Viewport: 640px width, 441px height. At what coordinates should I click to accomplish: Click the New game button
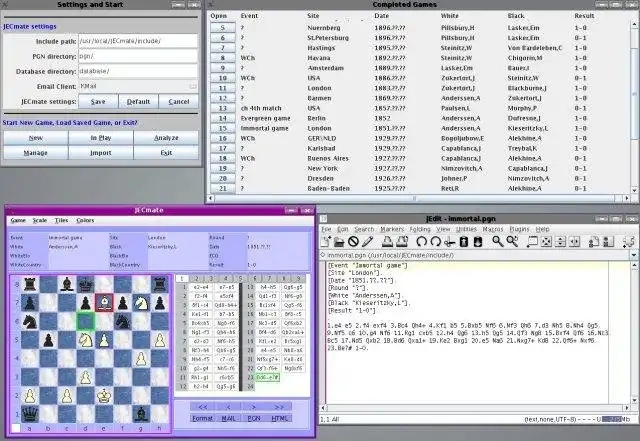point(36,138)
